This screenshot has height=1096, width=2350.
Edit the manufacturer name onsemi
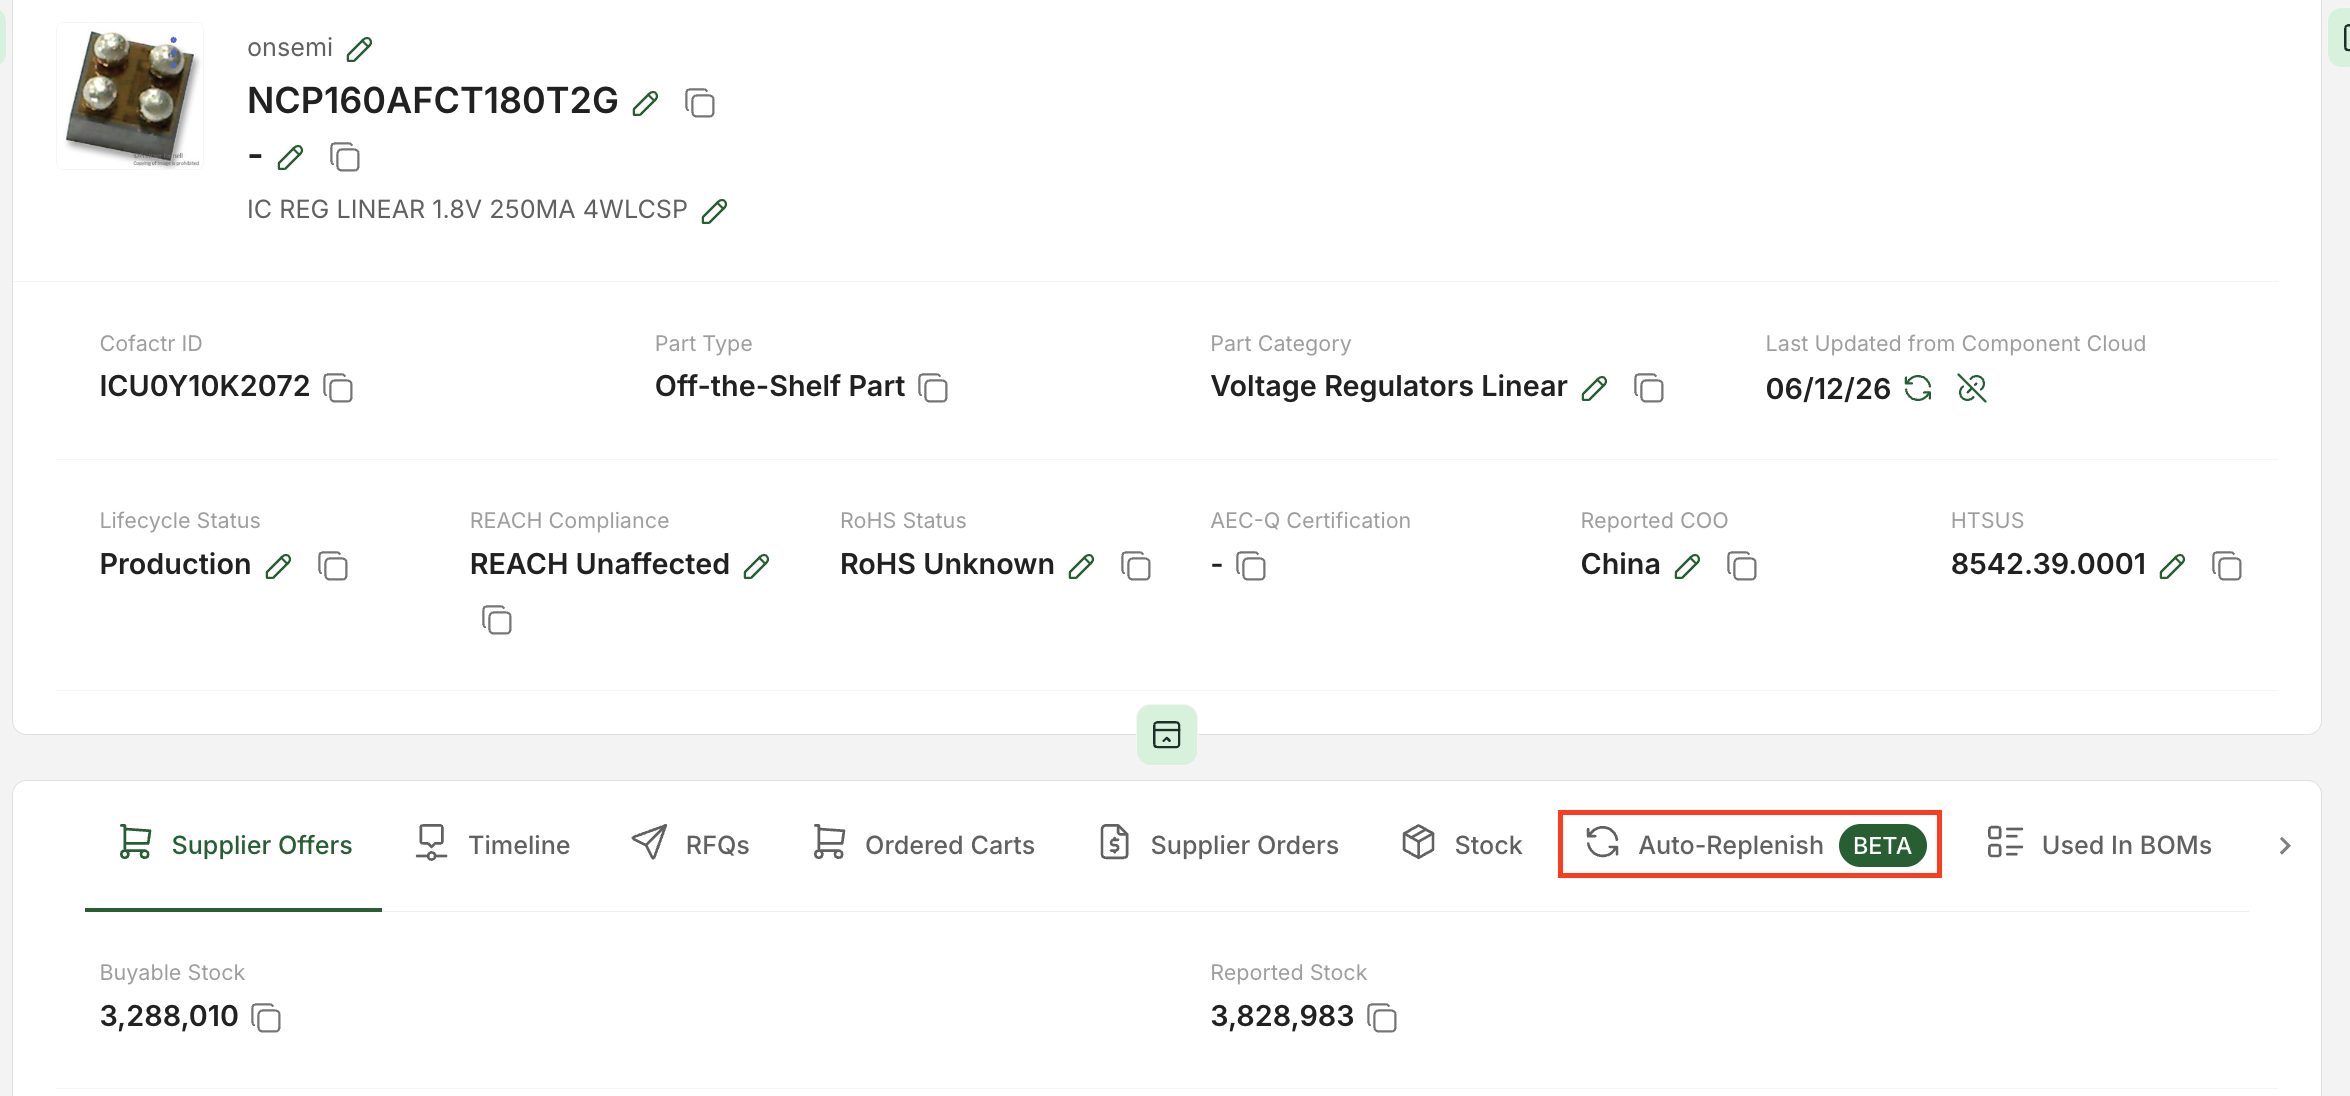(359, 48)
